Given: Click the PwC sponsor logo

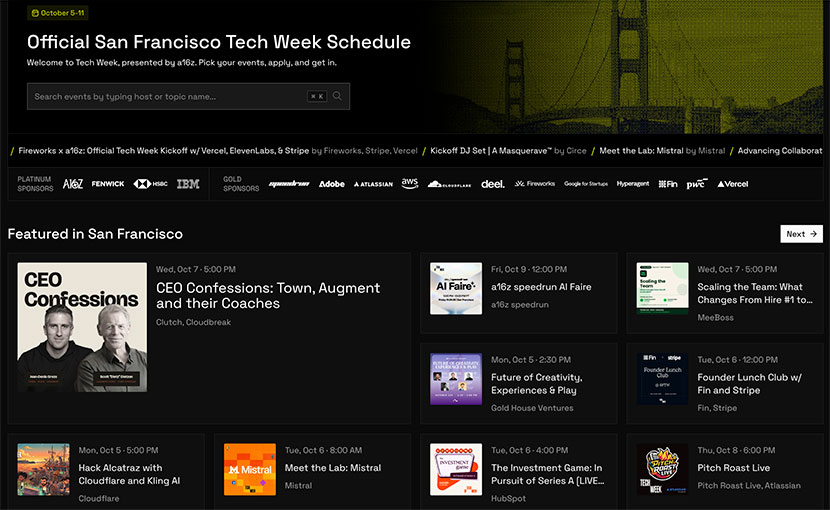Looking at the screenshot, I should click(697, 184).
